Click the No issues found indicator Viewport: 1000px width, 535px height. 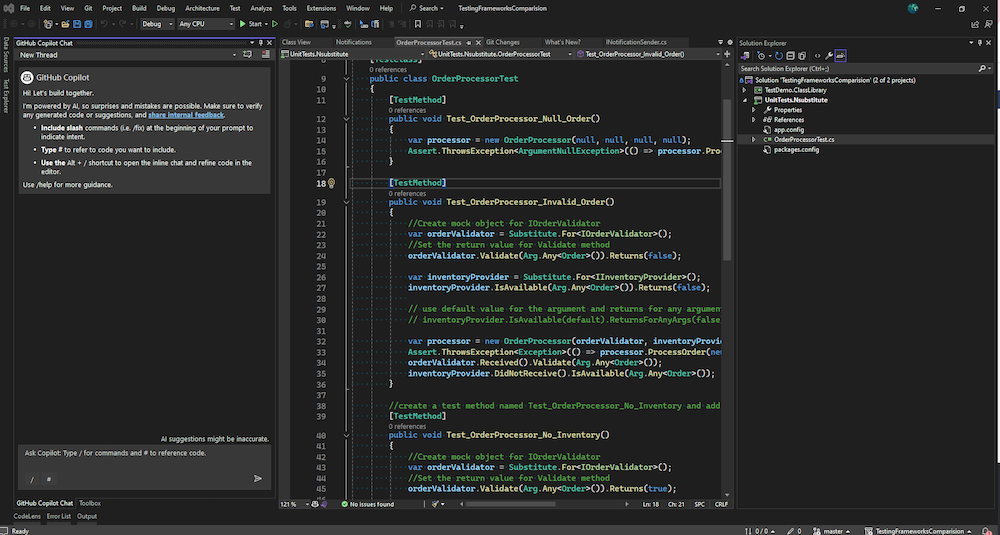coord(368,504)
